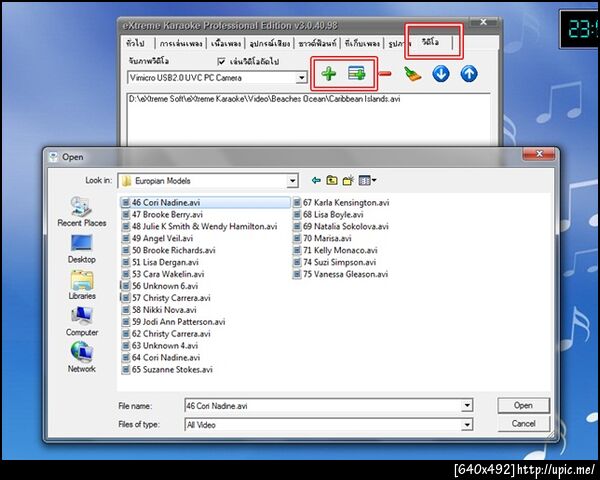
Task: Open Recent Places in sidebar
Action: tap(82, 212)
